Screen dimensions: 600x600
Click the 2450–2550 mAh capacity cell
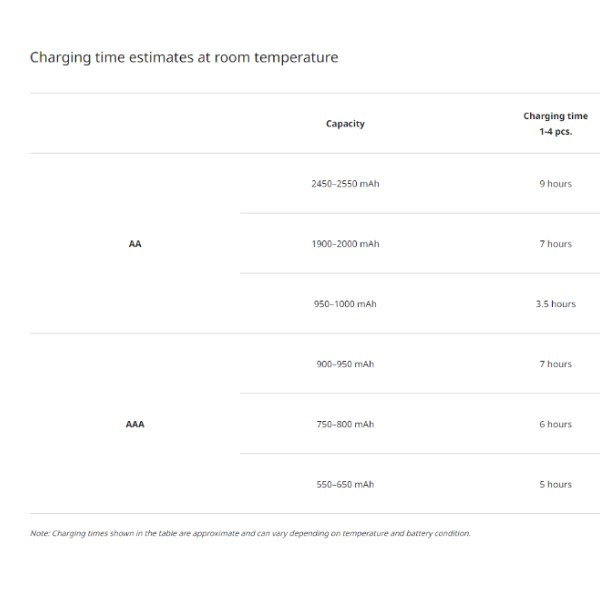tap(345, 184)
